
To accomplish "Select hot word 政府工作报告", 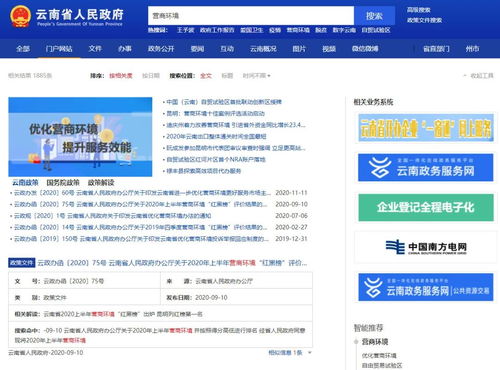I will point(217,30).
